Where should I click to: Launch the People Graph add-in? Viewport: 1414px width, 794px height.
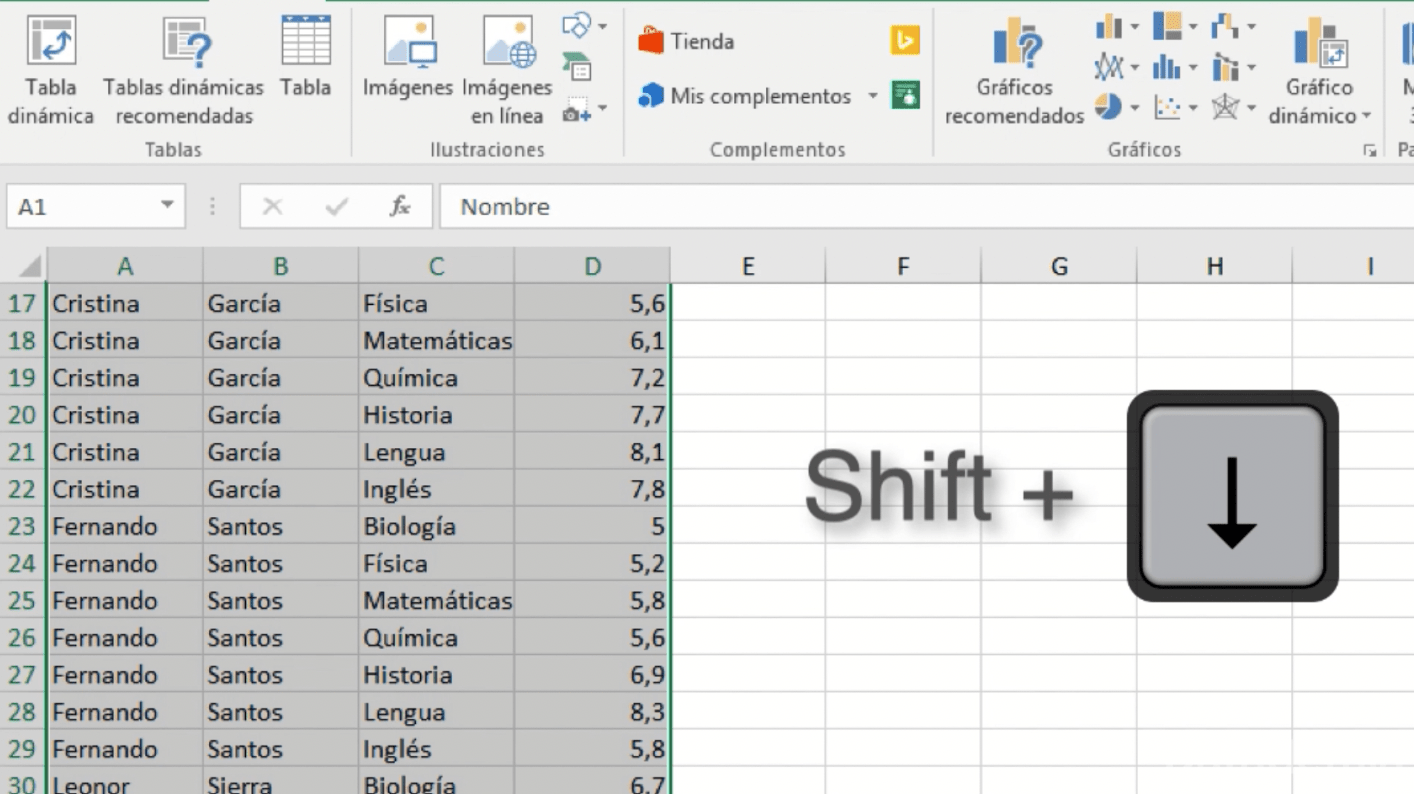[903, 96]
